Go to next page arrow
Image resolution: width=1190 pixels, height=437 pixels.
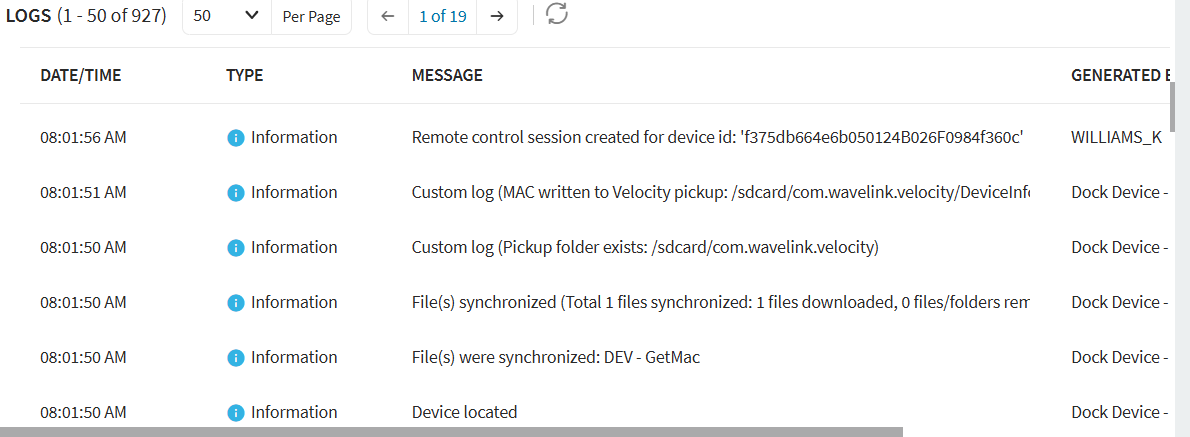496,16
